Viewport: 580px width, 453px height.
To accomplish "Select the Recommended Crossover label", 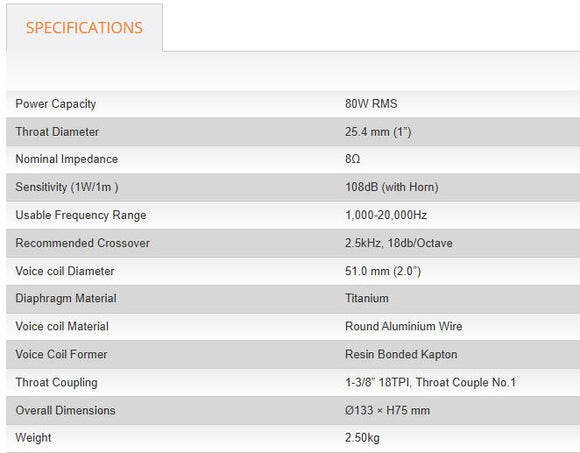I will click(82, 243).
